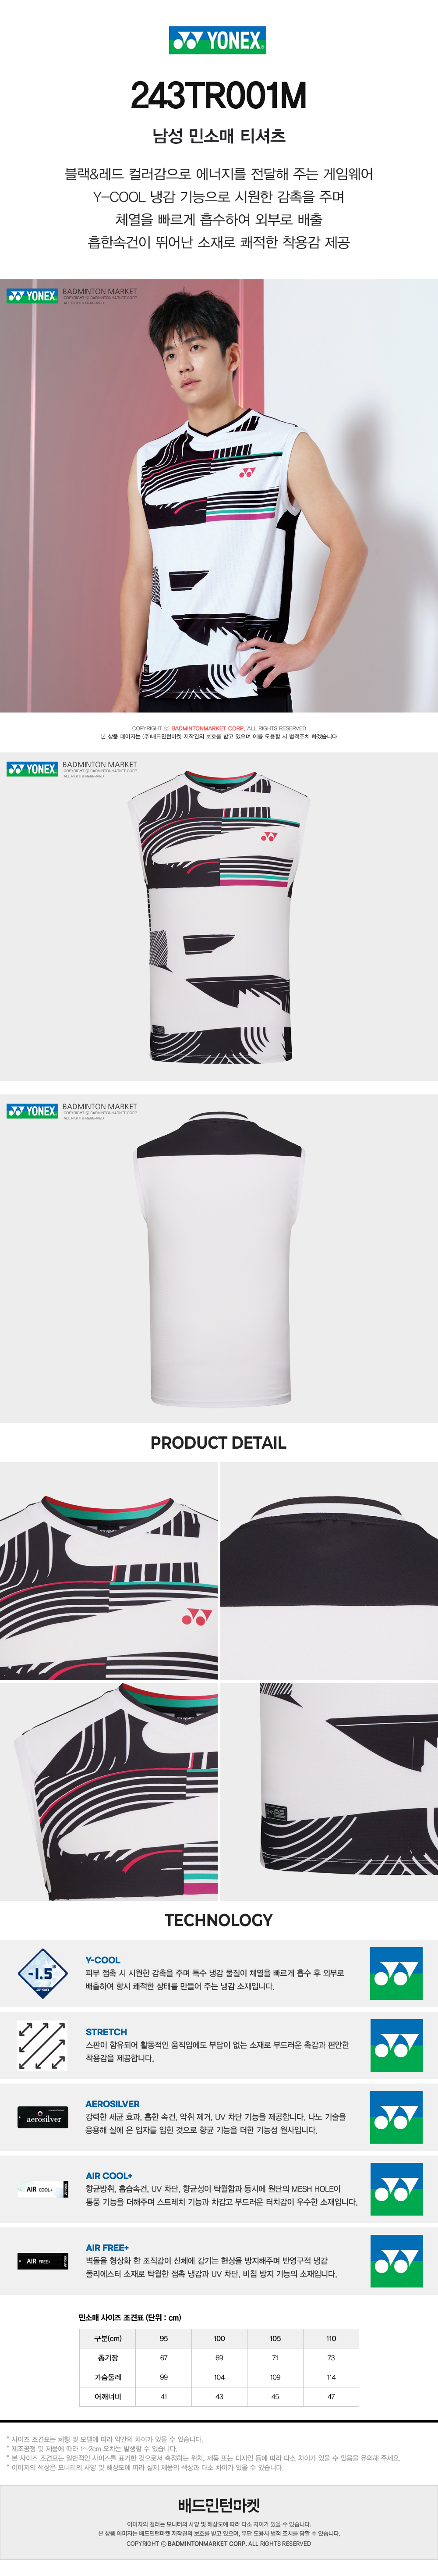
Task: Click the TECHNOLOGY section heading
Action: 218,1919
